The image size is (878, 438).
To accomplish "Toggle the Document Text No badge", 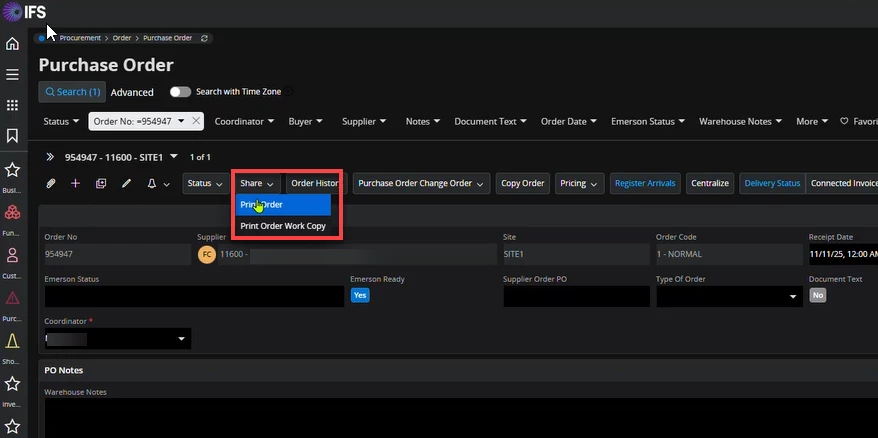I will click(818, 295).
